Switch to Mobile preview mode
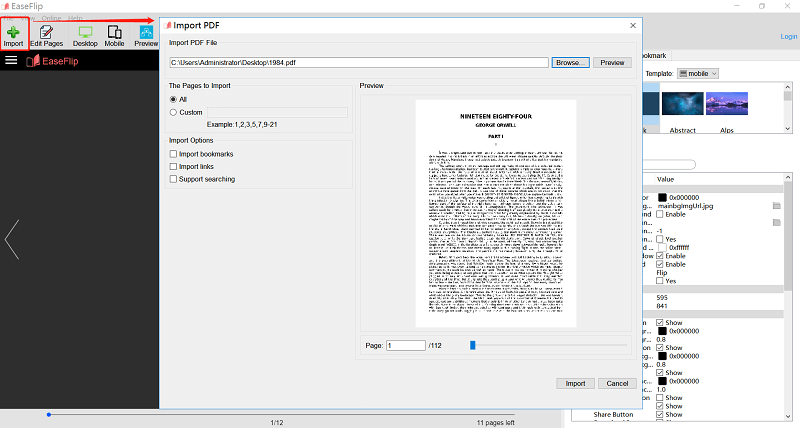 [114, 35]
